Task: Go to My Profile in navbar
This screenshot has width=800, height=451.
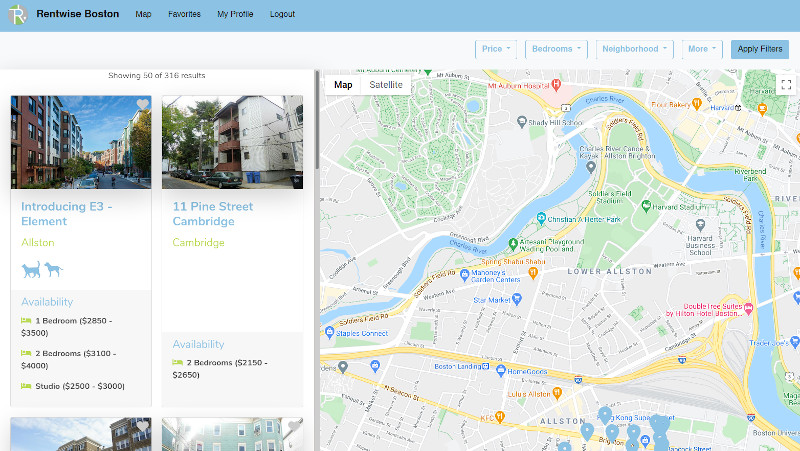Action: pos(235,15)
